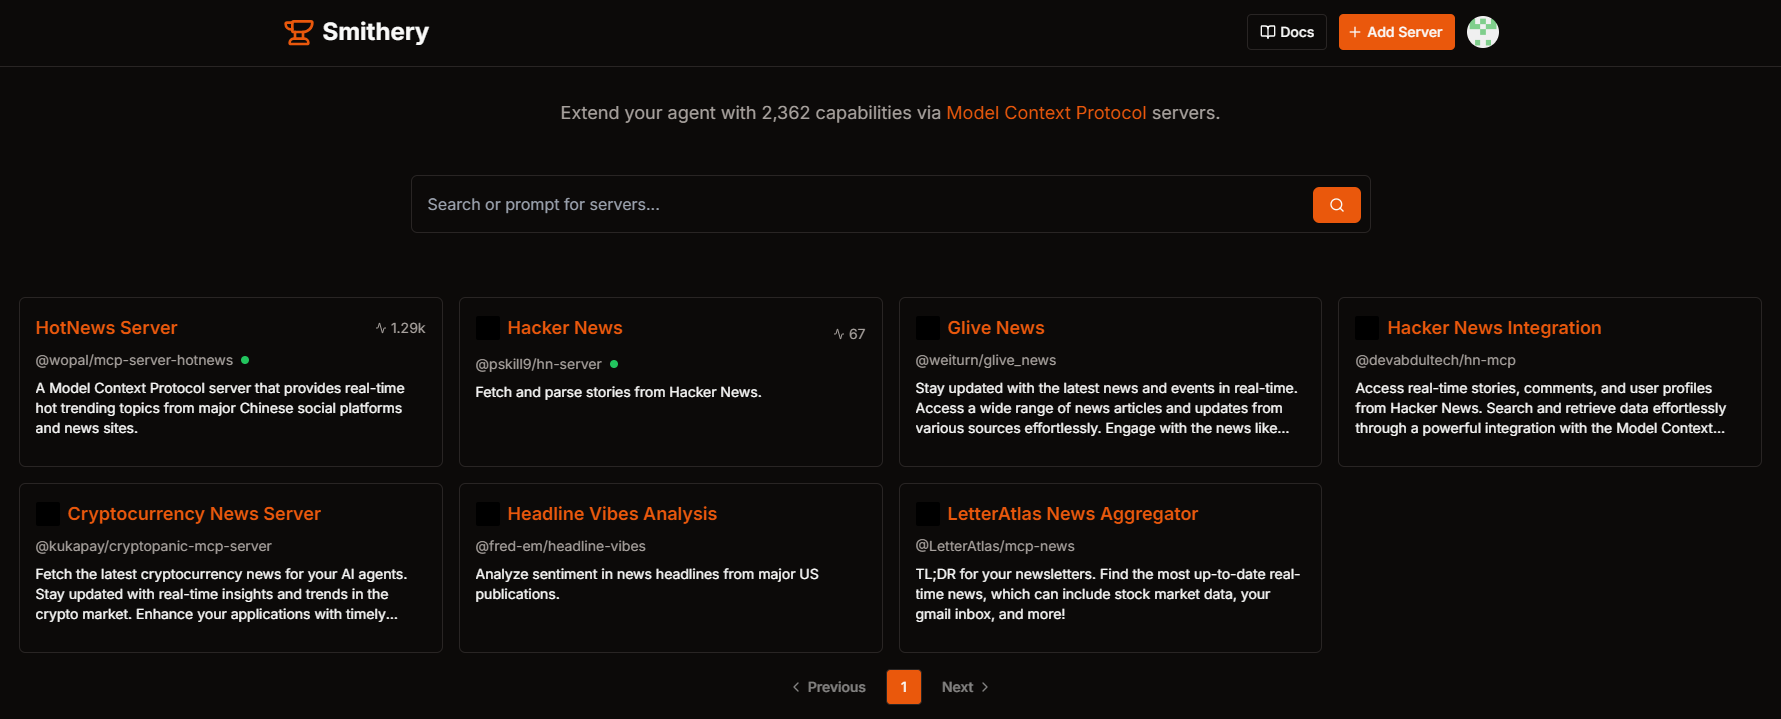Click @devabdultech/hn-mcp handle

[1435, 360]
